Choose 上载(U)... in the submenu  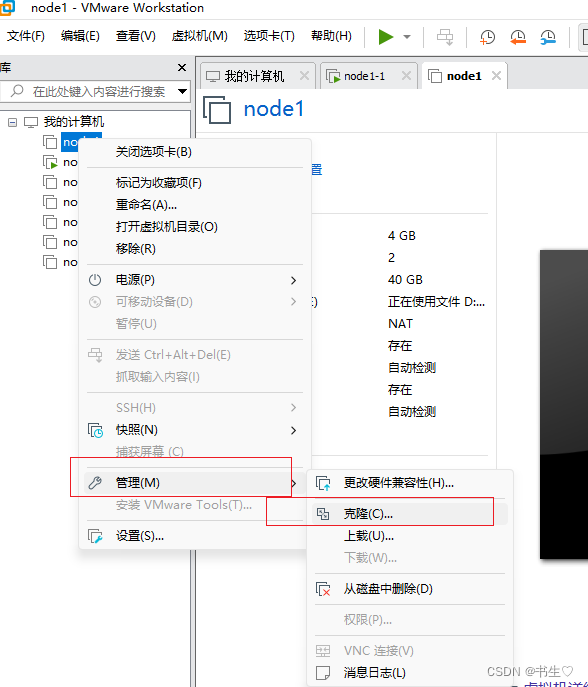[410, 536]
